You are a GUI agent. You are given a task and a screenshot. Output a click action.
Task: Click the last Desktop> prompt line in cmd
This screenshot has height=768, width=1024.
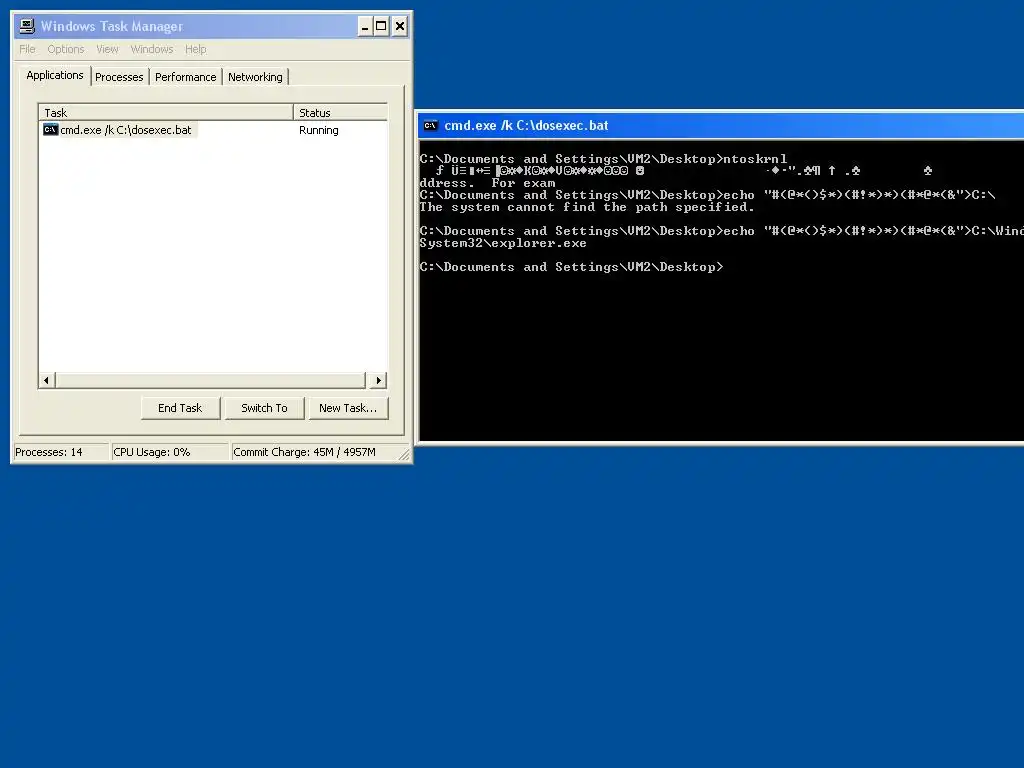pos(571,266)
